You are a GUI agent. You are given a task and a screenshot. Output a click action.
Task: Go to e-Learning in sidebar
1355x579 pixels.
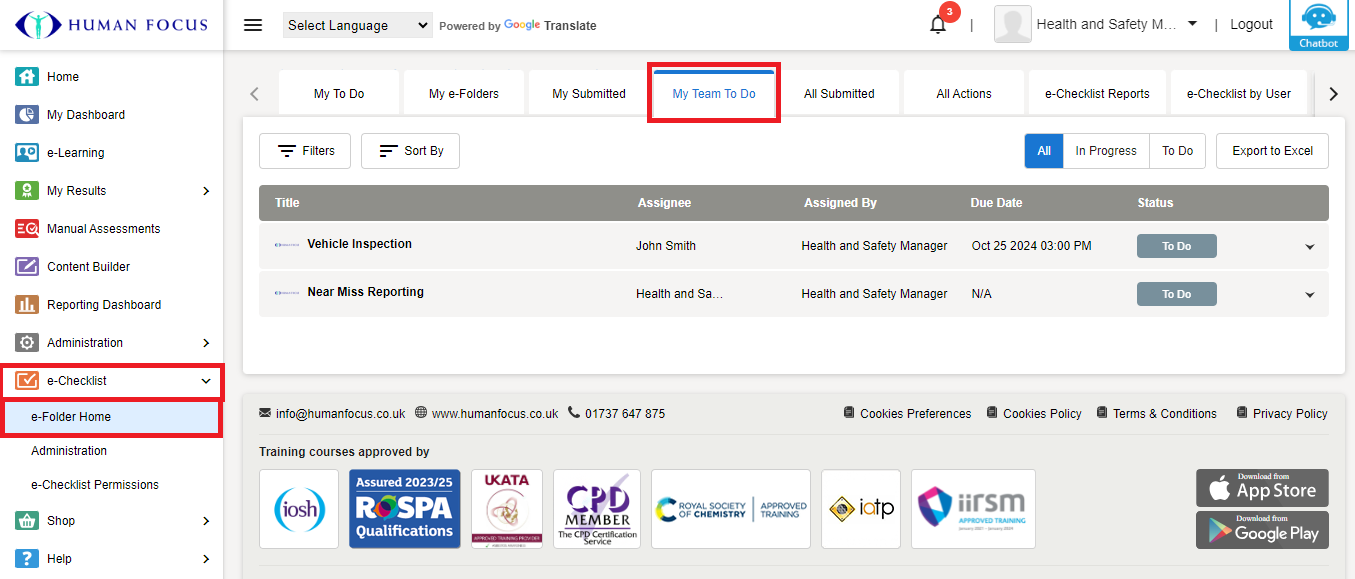pyautogui.click(x=75, y=153)
